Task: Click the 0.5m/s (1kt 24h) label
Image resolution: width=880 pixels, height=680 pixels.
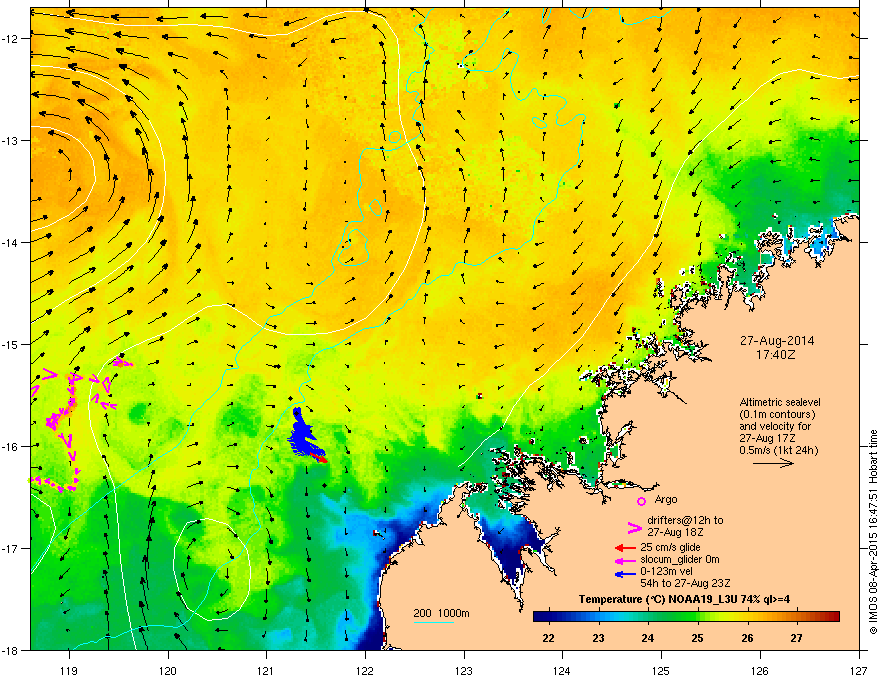Action: pyautogui.click(x=778, y=450)
